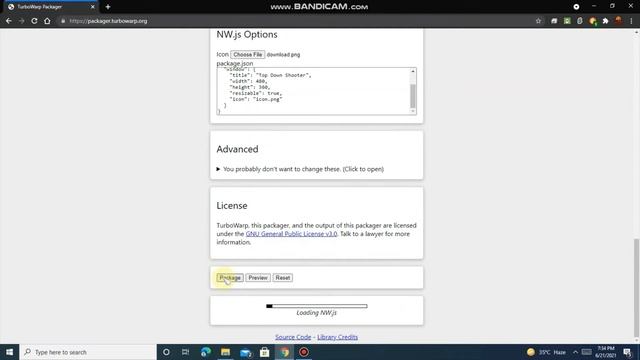Click the address bar URL
The height and width of the screenshot is (360, 640).
(108, 21)
